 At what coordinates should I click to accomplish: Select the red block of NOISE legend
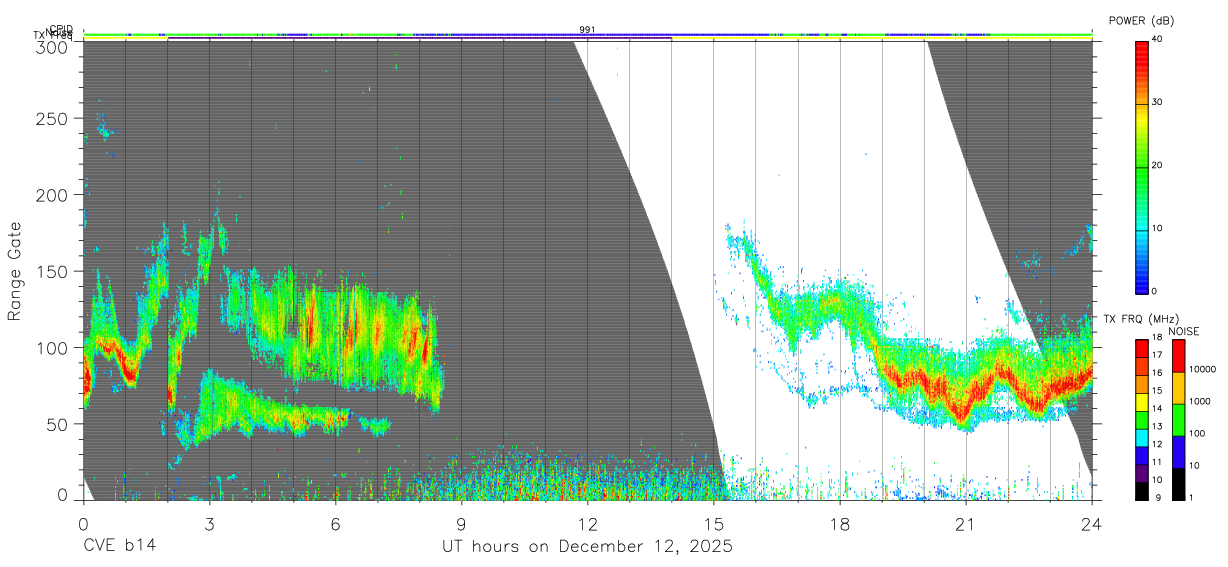click(1179, 356)
